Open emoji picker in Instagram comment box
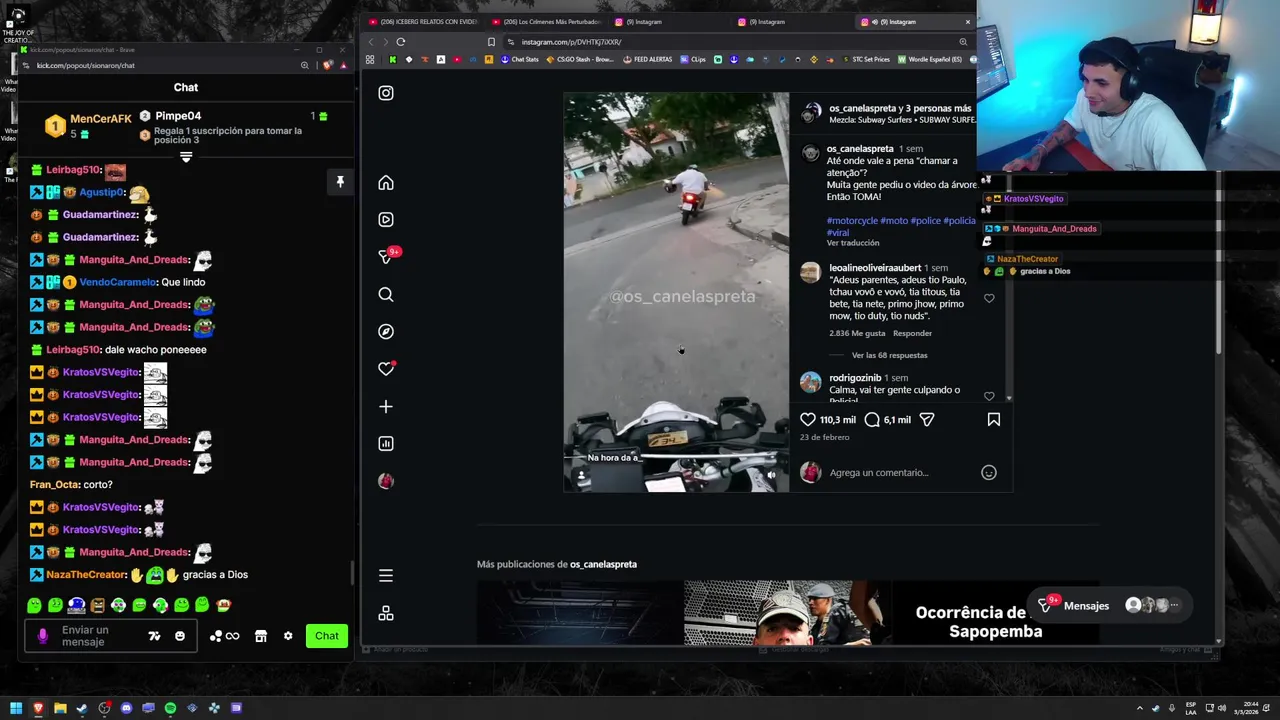 [989, 473]
